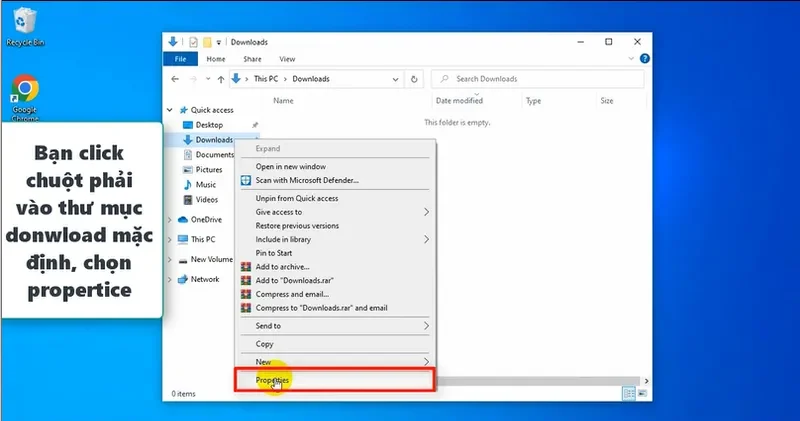Click Downloads in the address bar path
800x421 pixels.
[x=311, y=79]
